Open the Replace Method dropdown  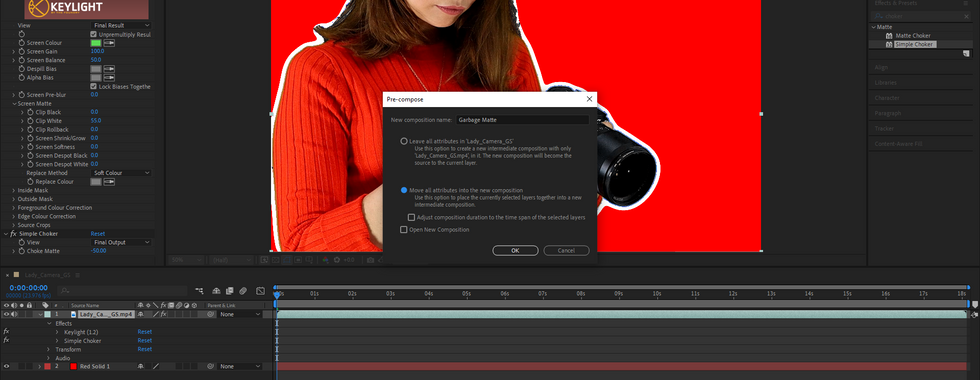point(121,173)
